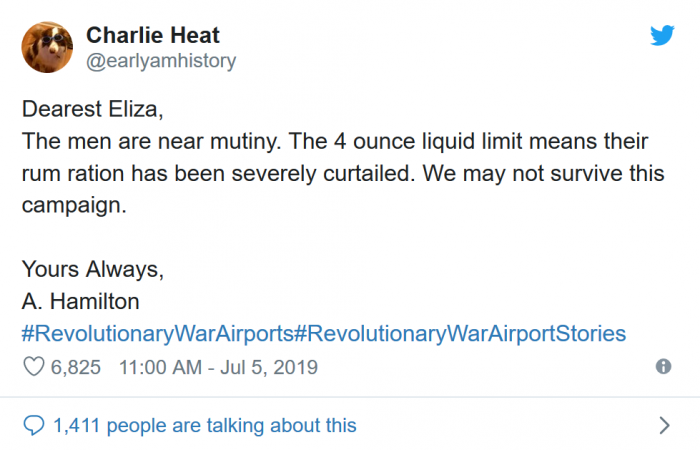Open "1,411 people are talking about this"
This screenshot has height=450, width=700.
point(204,426)
